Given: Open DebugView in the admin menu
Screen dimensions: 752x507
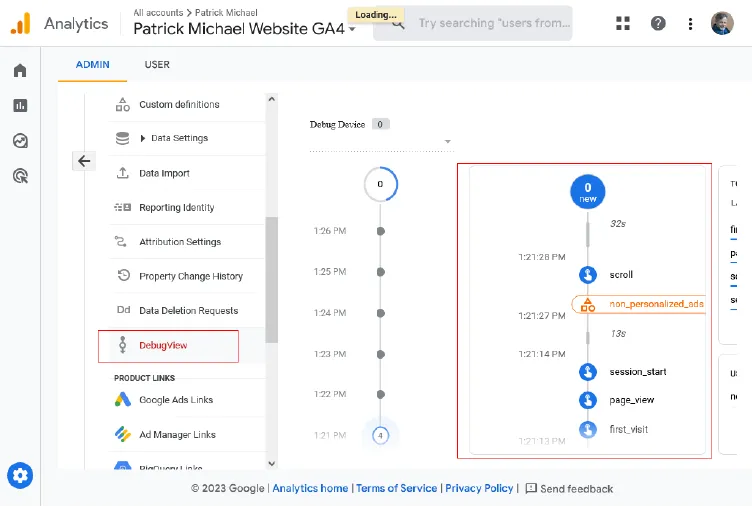Looking at the screenshot, I should 163,346.
